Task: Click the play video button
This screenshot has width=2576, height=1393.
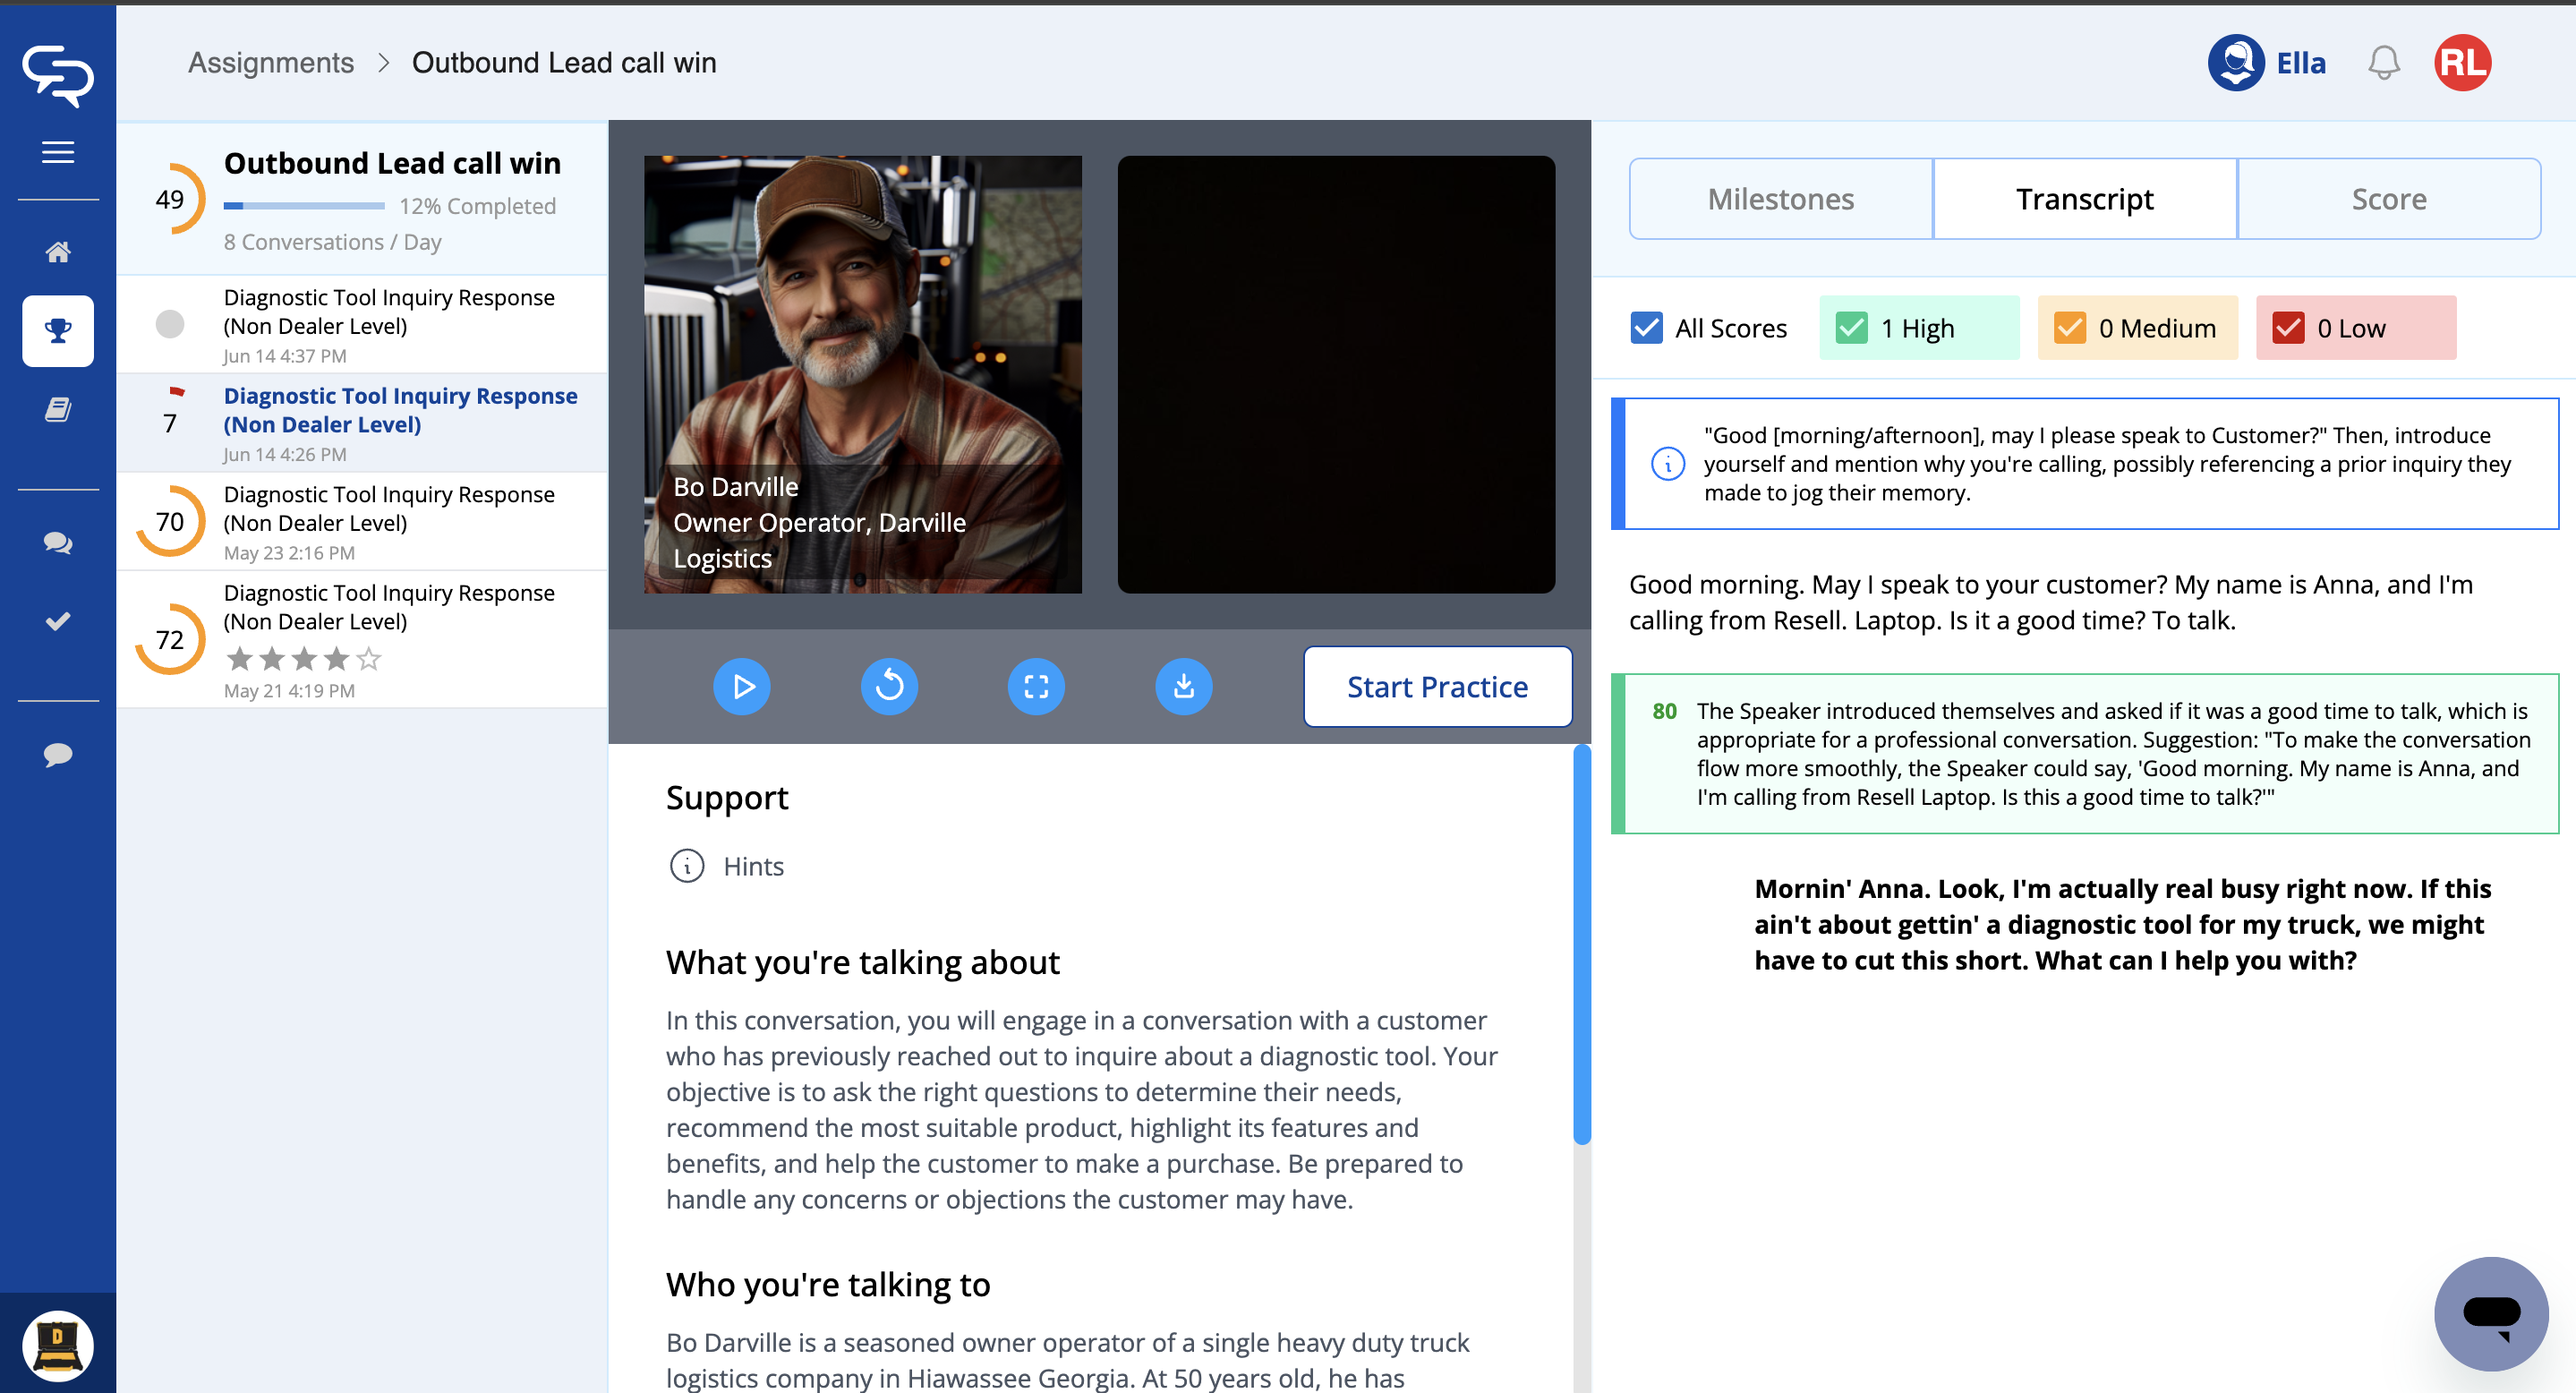Action: point(741,686)
